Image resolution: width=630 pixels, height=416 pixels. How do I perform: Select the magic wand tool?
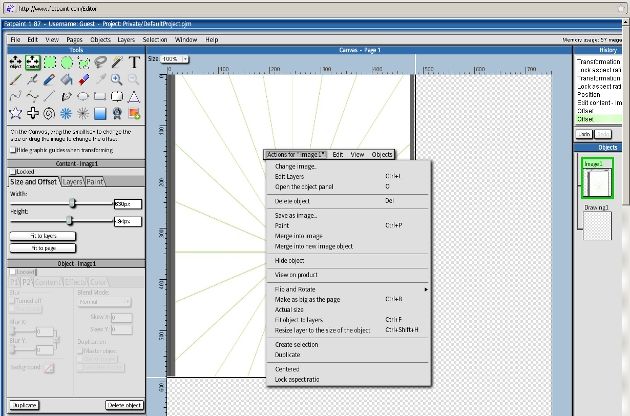(x=117, y=62)
